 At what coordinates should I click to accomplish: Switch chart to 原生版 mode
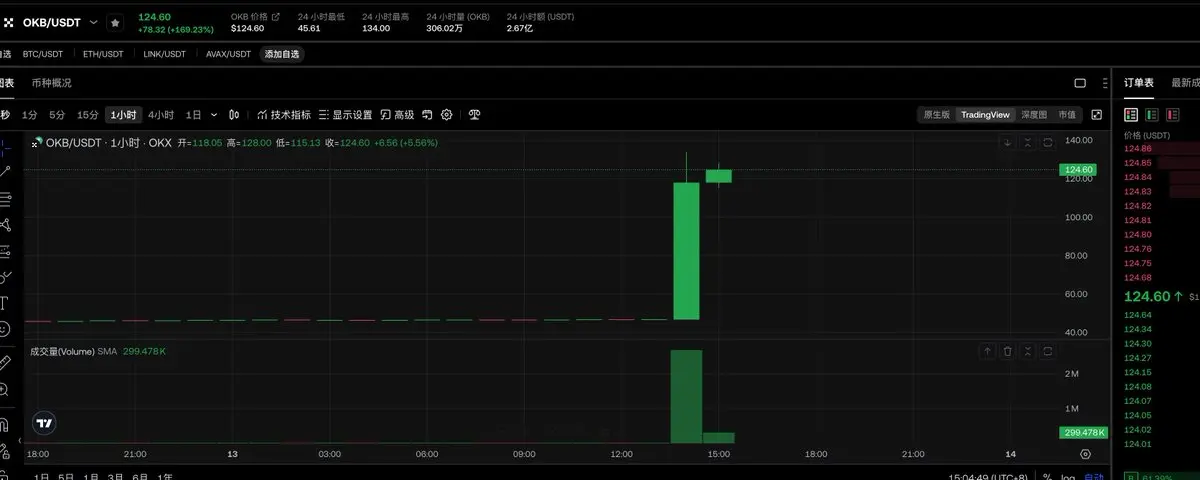pyautogui.click(x=936, y=115)
